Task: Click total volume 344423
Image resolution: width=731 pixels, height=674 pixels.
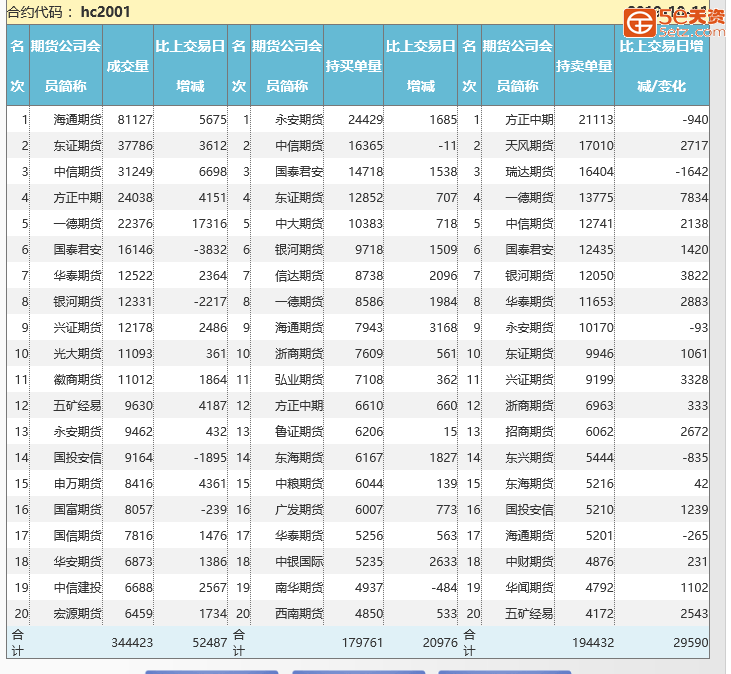Action: point(132,643)
